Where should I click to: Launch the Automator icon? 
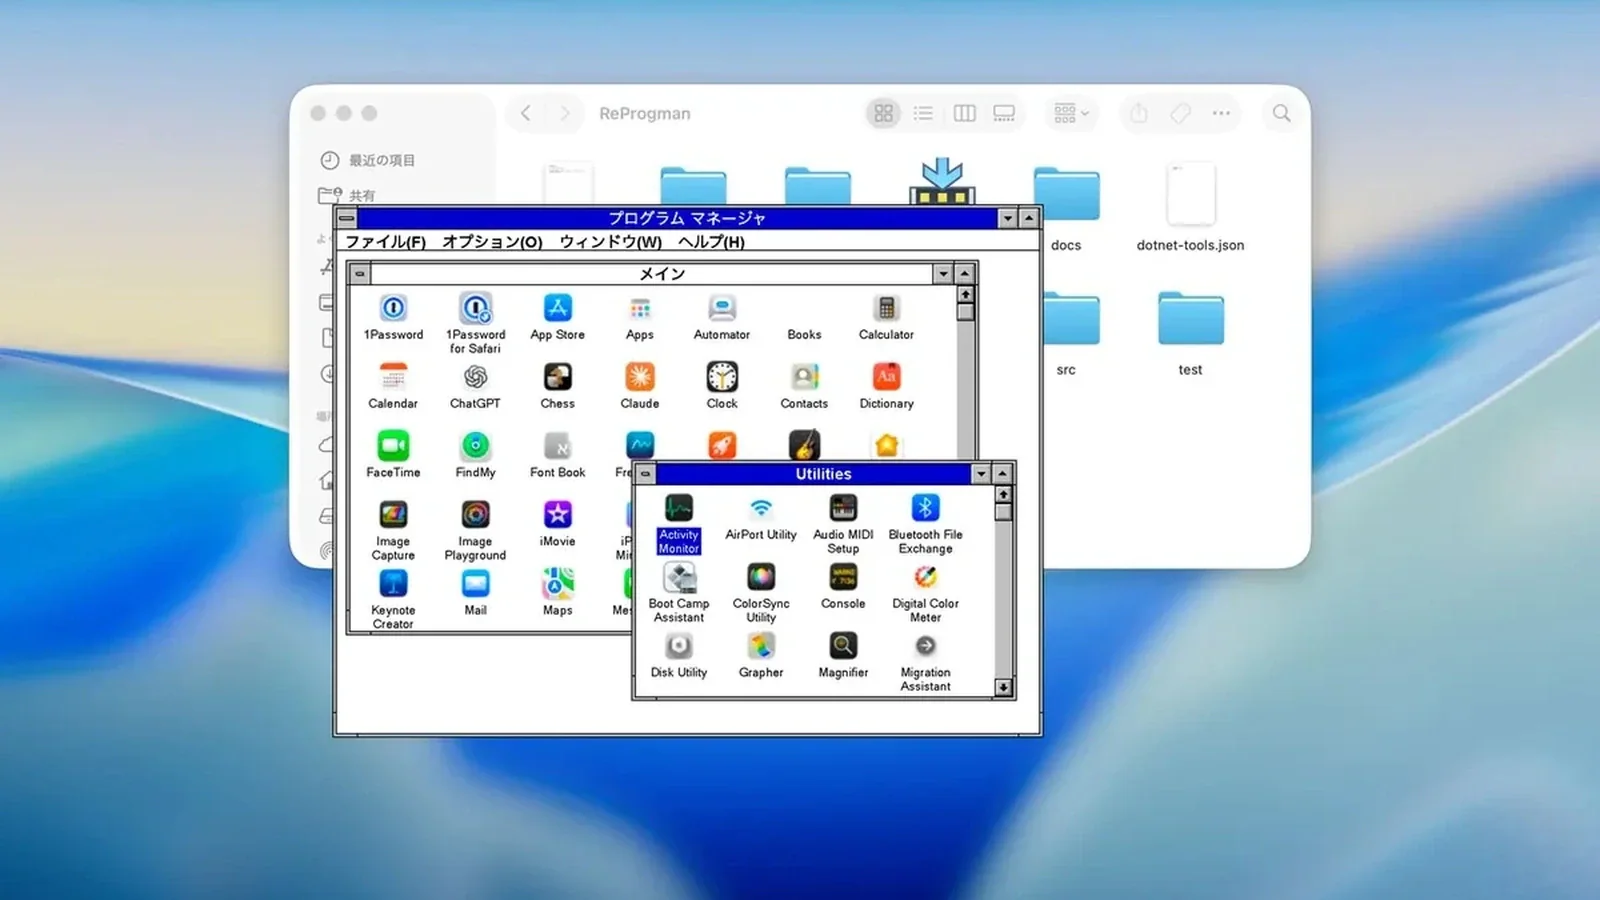coord(722,308)
